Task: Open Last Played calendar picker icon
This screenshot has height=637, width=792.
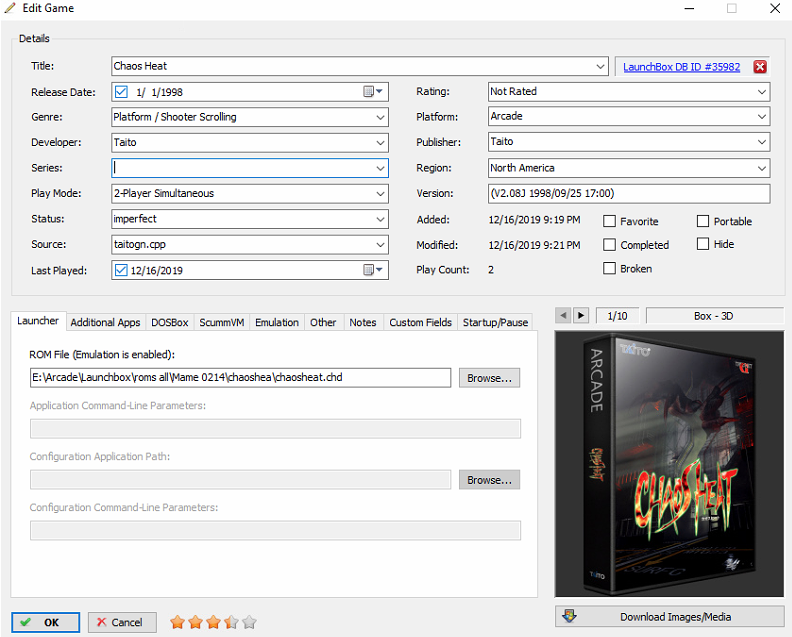Action: click(x=373, y=270)
